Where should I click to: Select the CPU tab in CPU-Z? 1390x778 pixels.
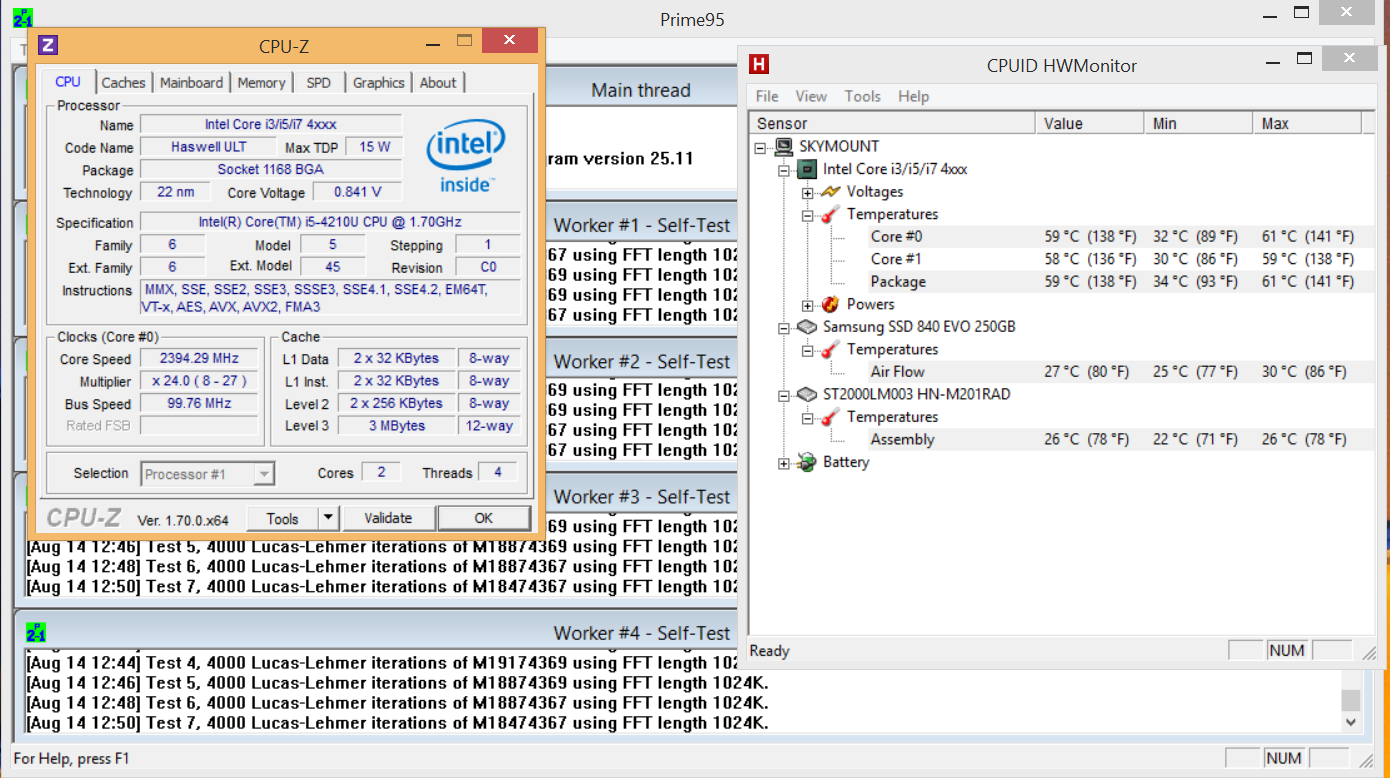click(x=68, y=82)
